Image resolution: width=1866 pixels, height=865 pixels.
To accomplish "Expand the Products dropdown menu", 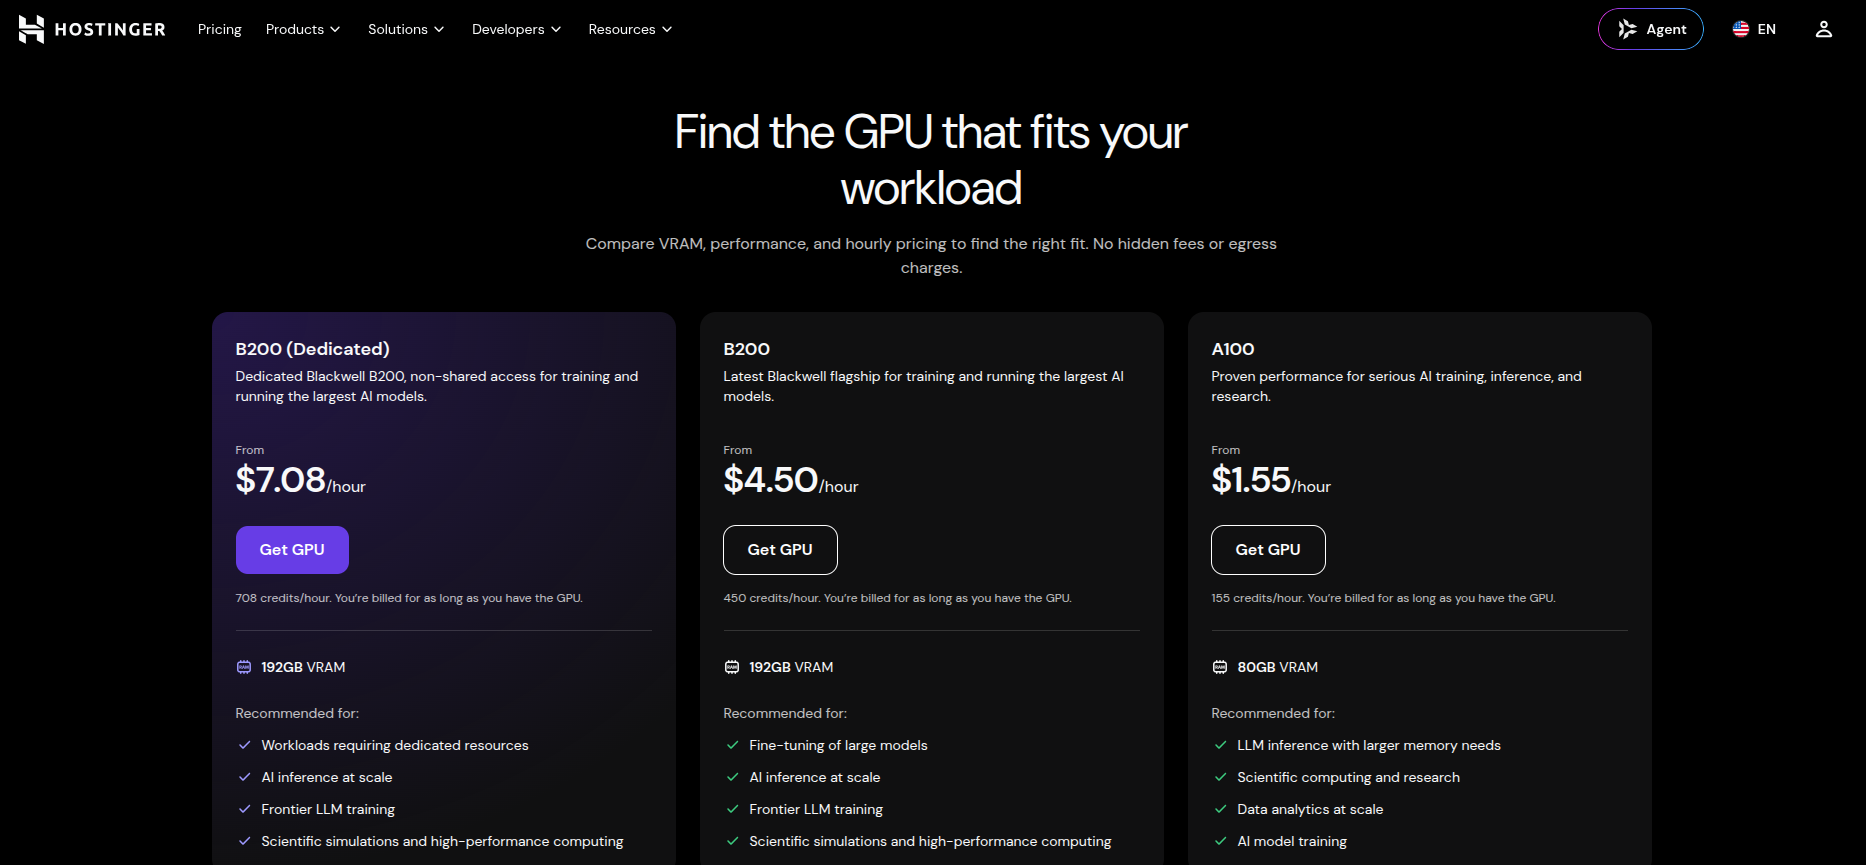I will (303, 30).
